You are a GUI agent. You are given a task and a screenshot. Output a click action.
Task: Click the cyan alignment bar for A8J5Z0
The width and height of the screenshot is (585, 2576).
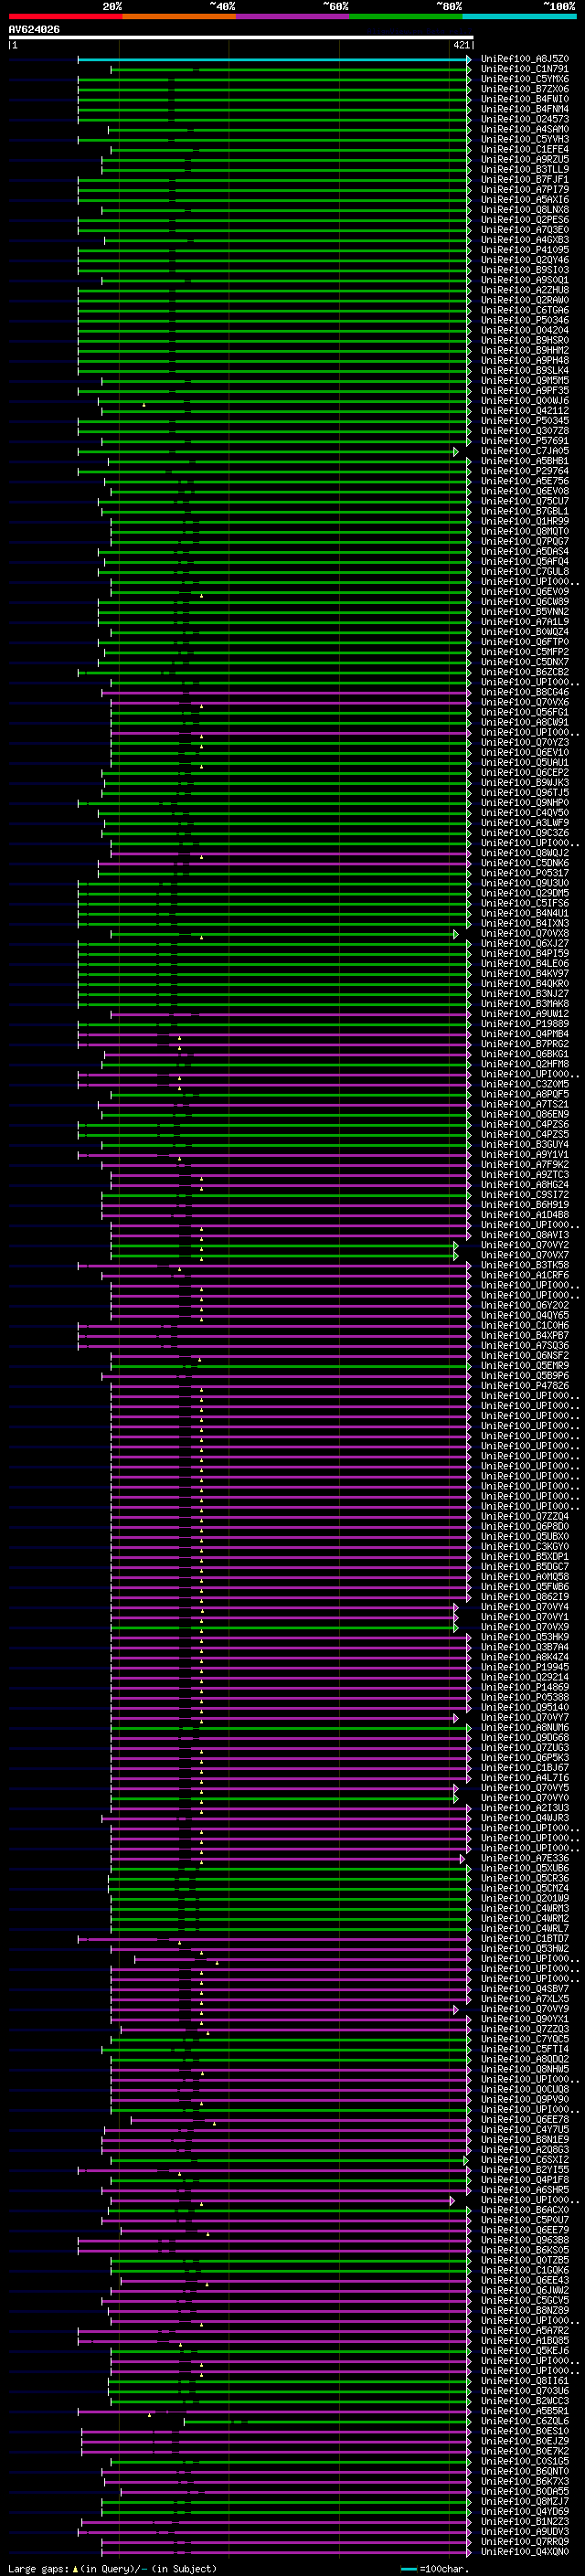coord(274,59)
